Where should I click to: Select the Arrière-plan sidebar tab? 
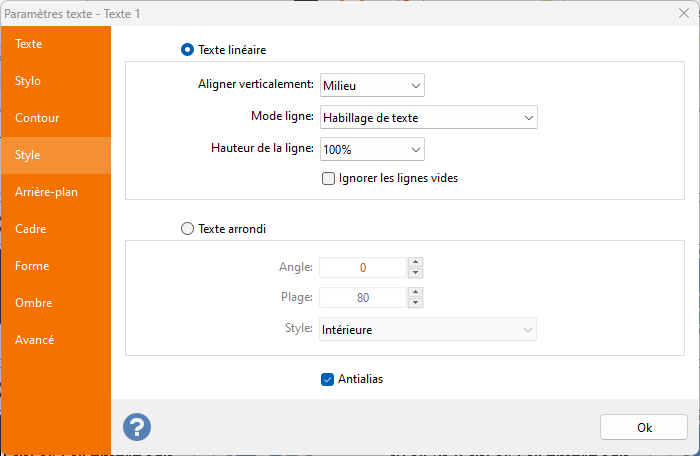pos(46,192)
